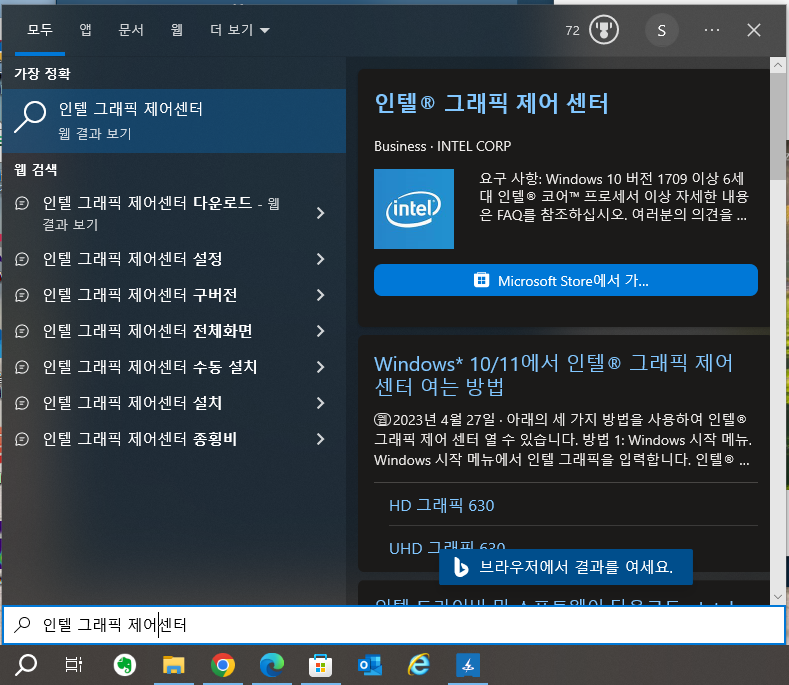The image size is (789, 685).
Task: Open Microsoft Store from the taskbar
Action: [x=321, y=665]
